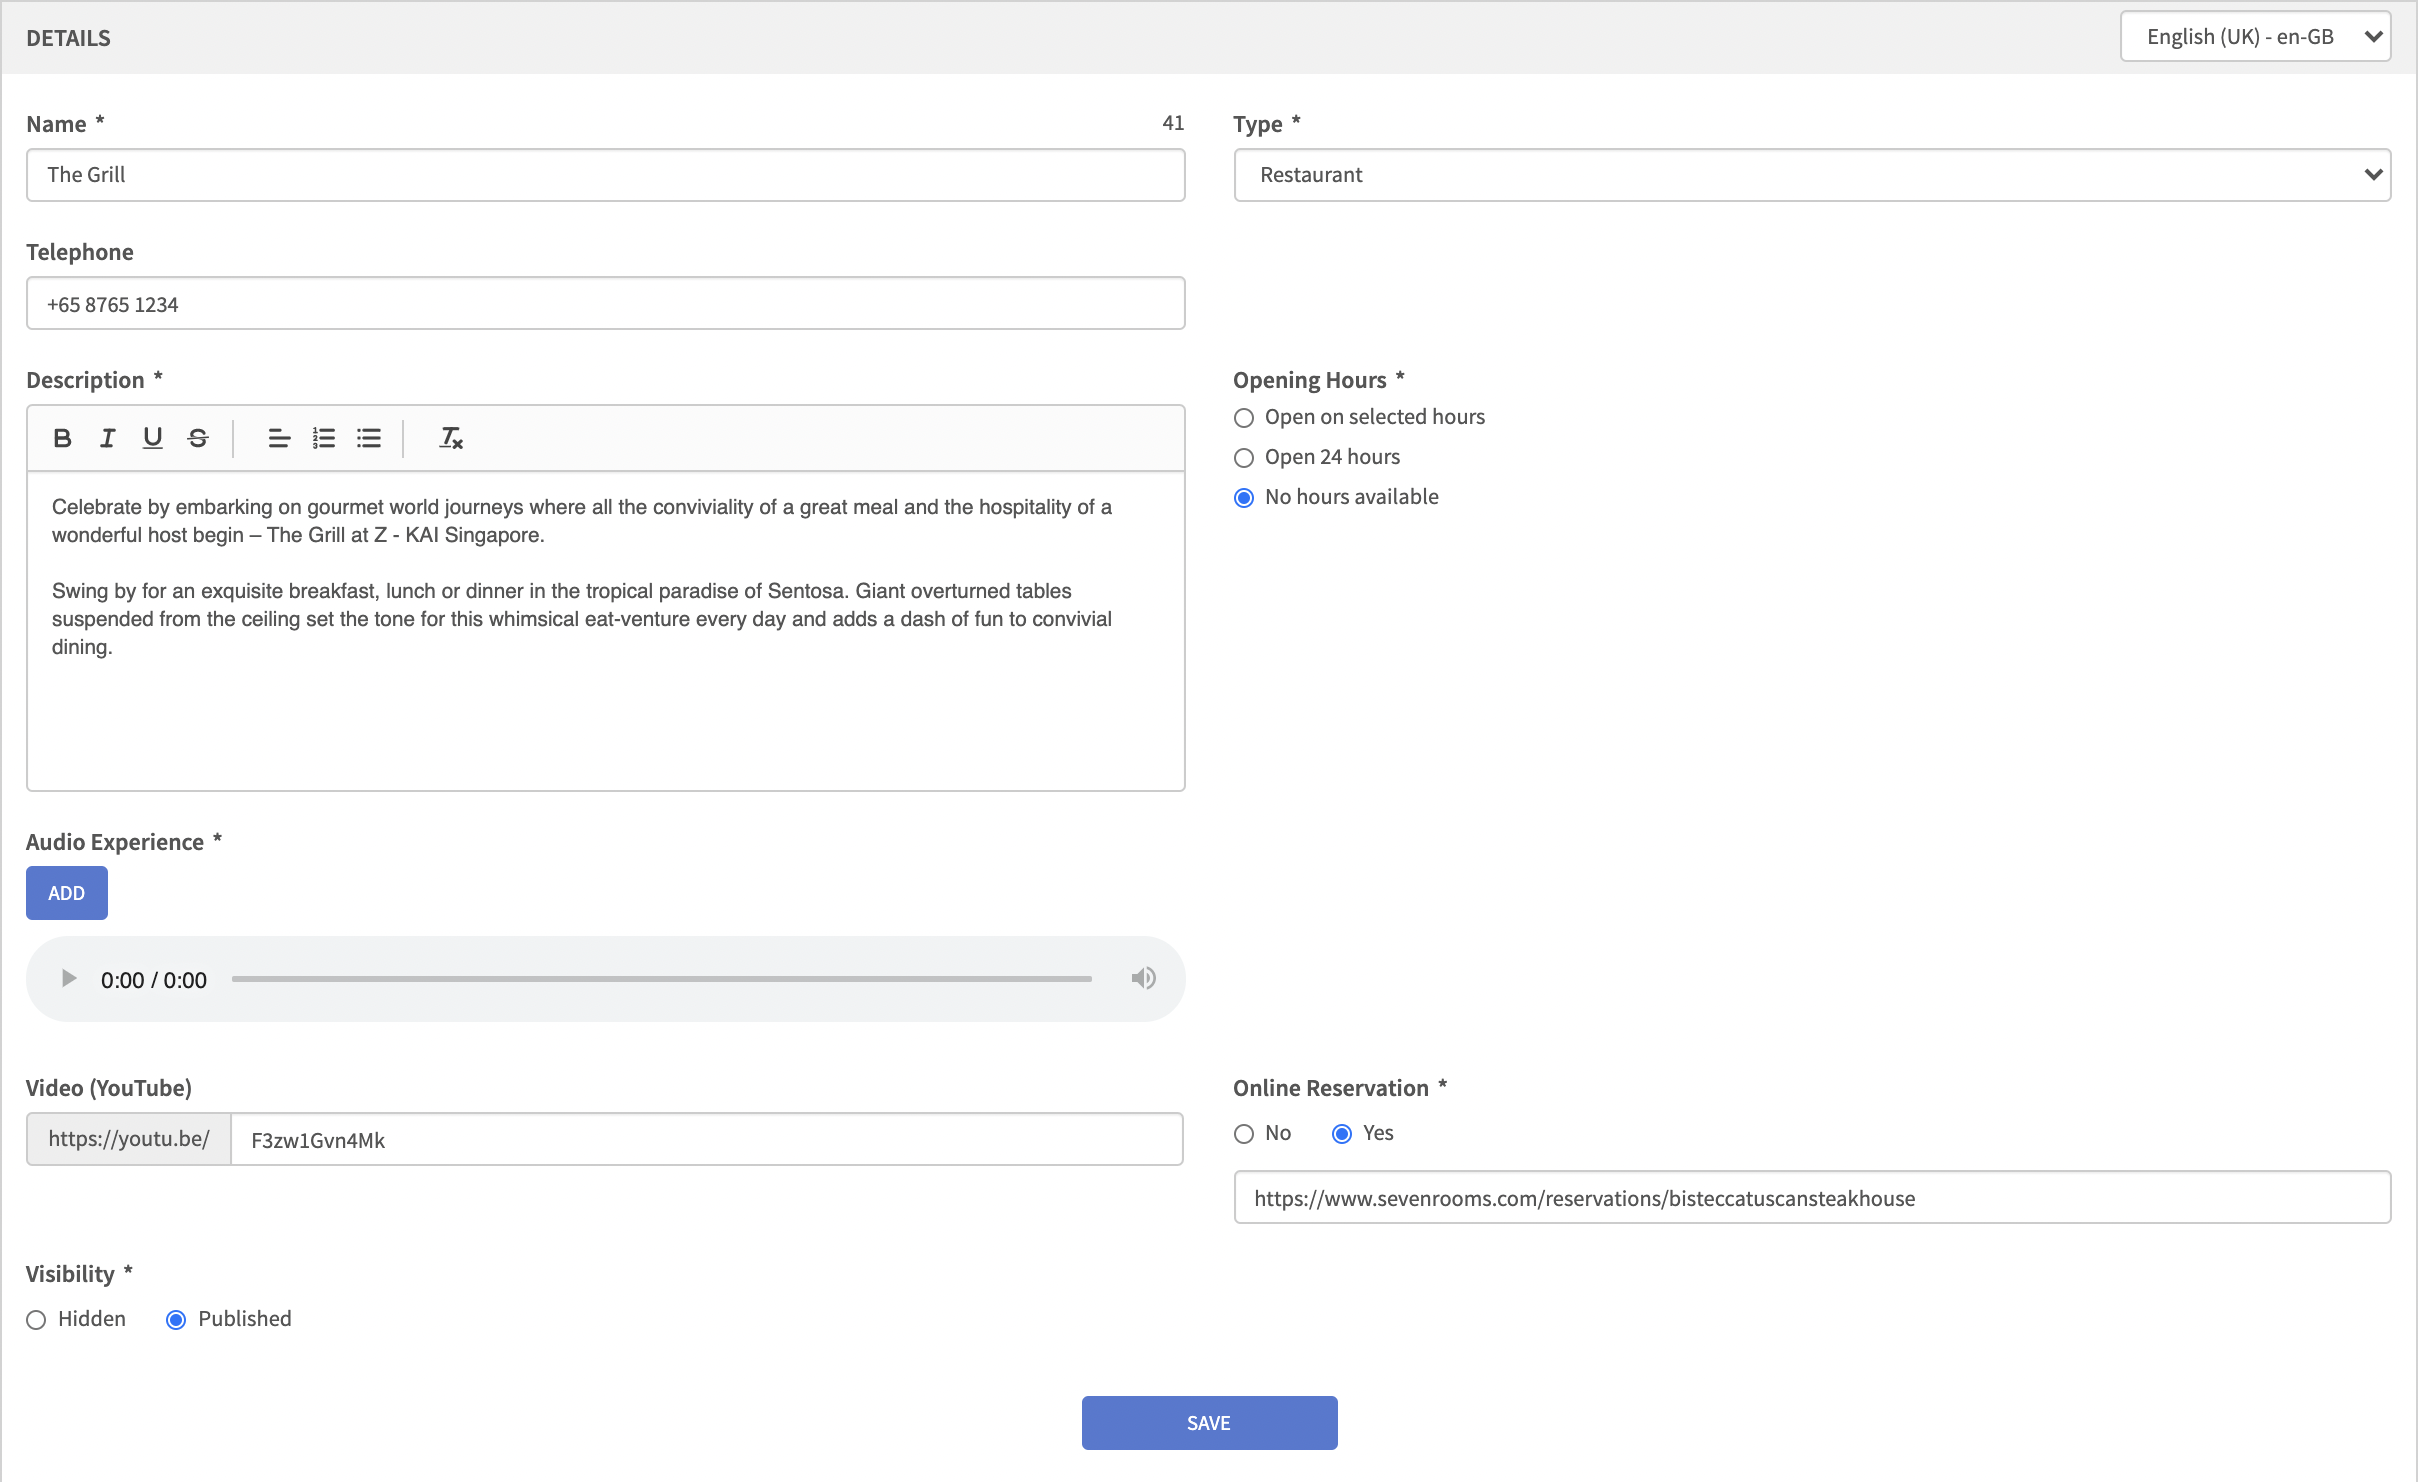
Task: Click the Telephone input field
Action: tap(605, 304)
